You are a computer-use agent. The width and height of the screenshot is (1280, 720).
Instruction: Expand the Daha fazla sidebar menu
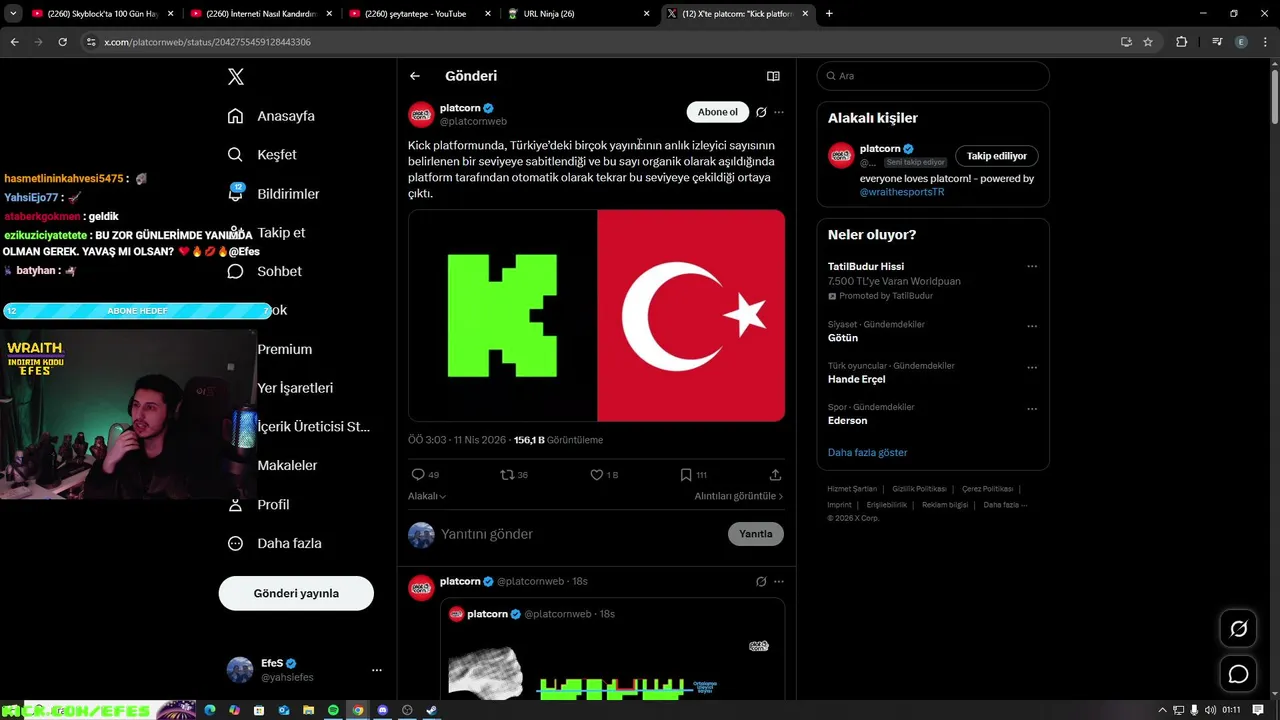(274, 543)
